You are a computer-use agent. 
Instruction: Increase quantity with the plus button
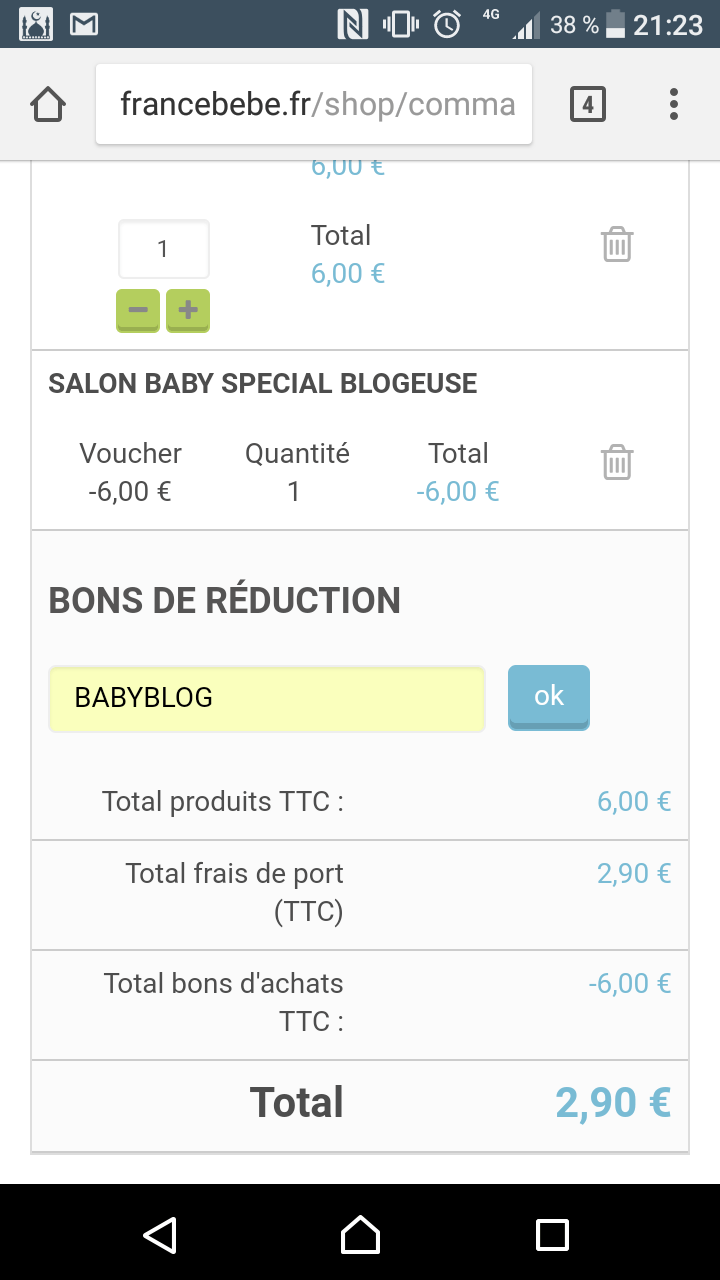coord(188,310)
